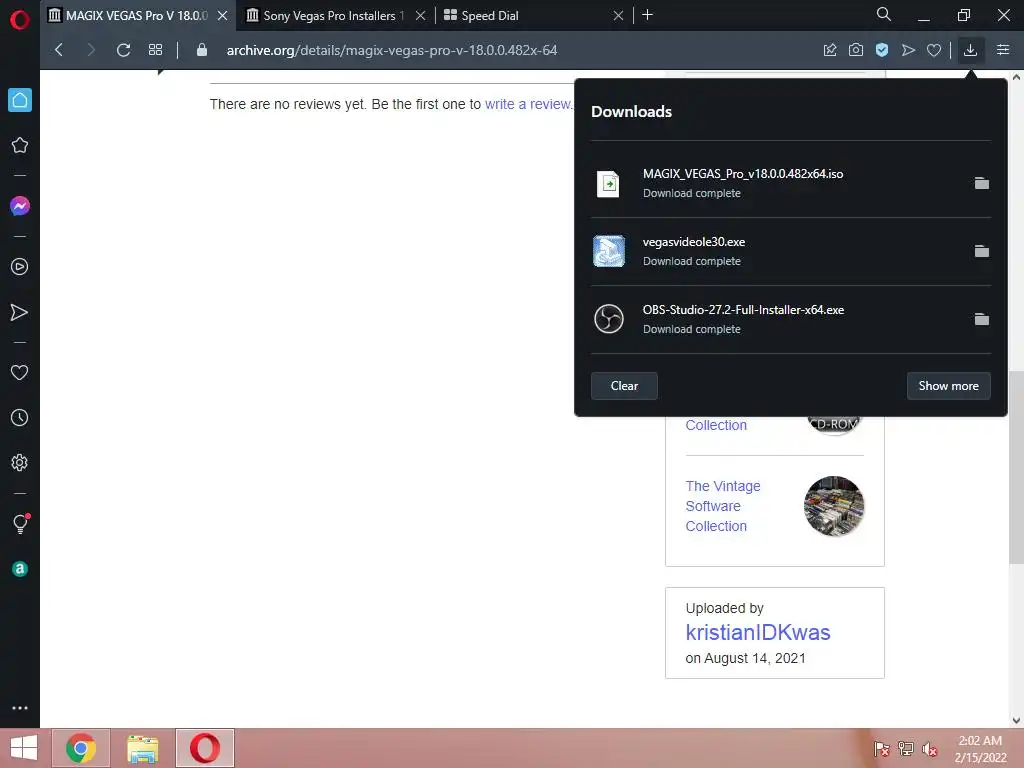Click the share/edit page icon
Image resolution: width=1024 pixels, height=768 pixels.
coord(830,50)
